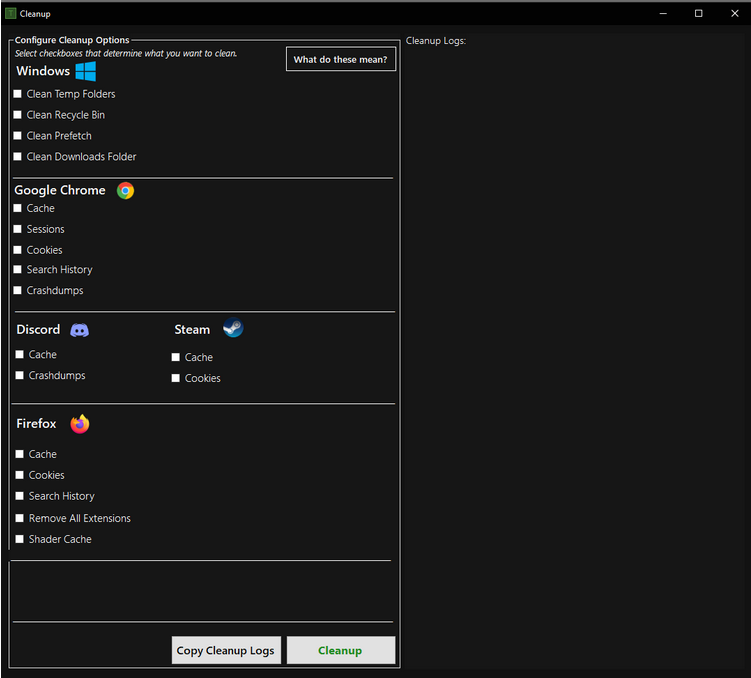The image size is (751, 678).
Task: Minimize the Cleanup window
Action: (663, 13)
